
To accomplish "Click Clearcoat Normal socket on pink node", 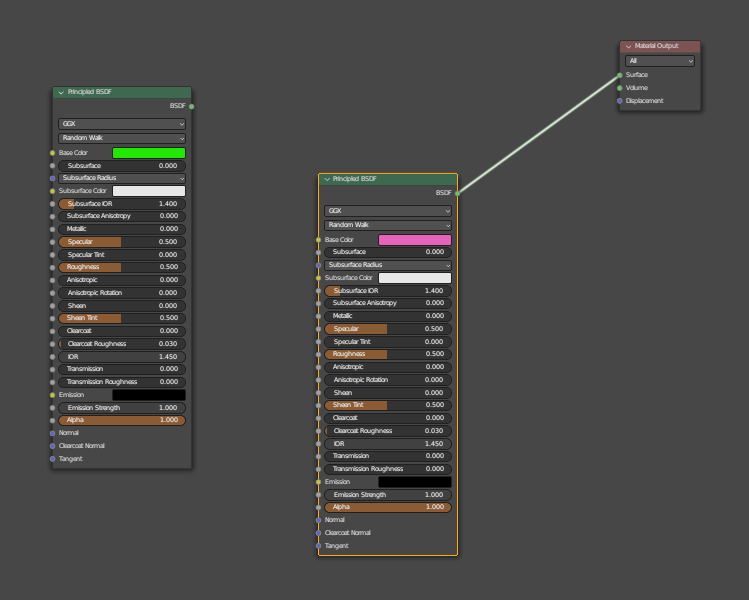I will click(x=319, y=533).
